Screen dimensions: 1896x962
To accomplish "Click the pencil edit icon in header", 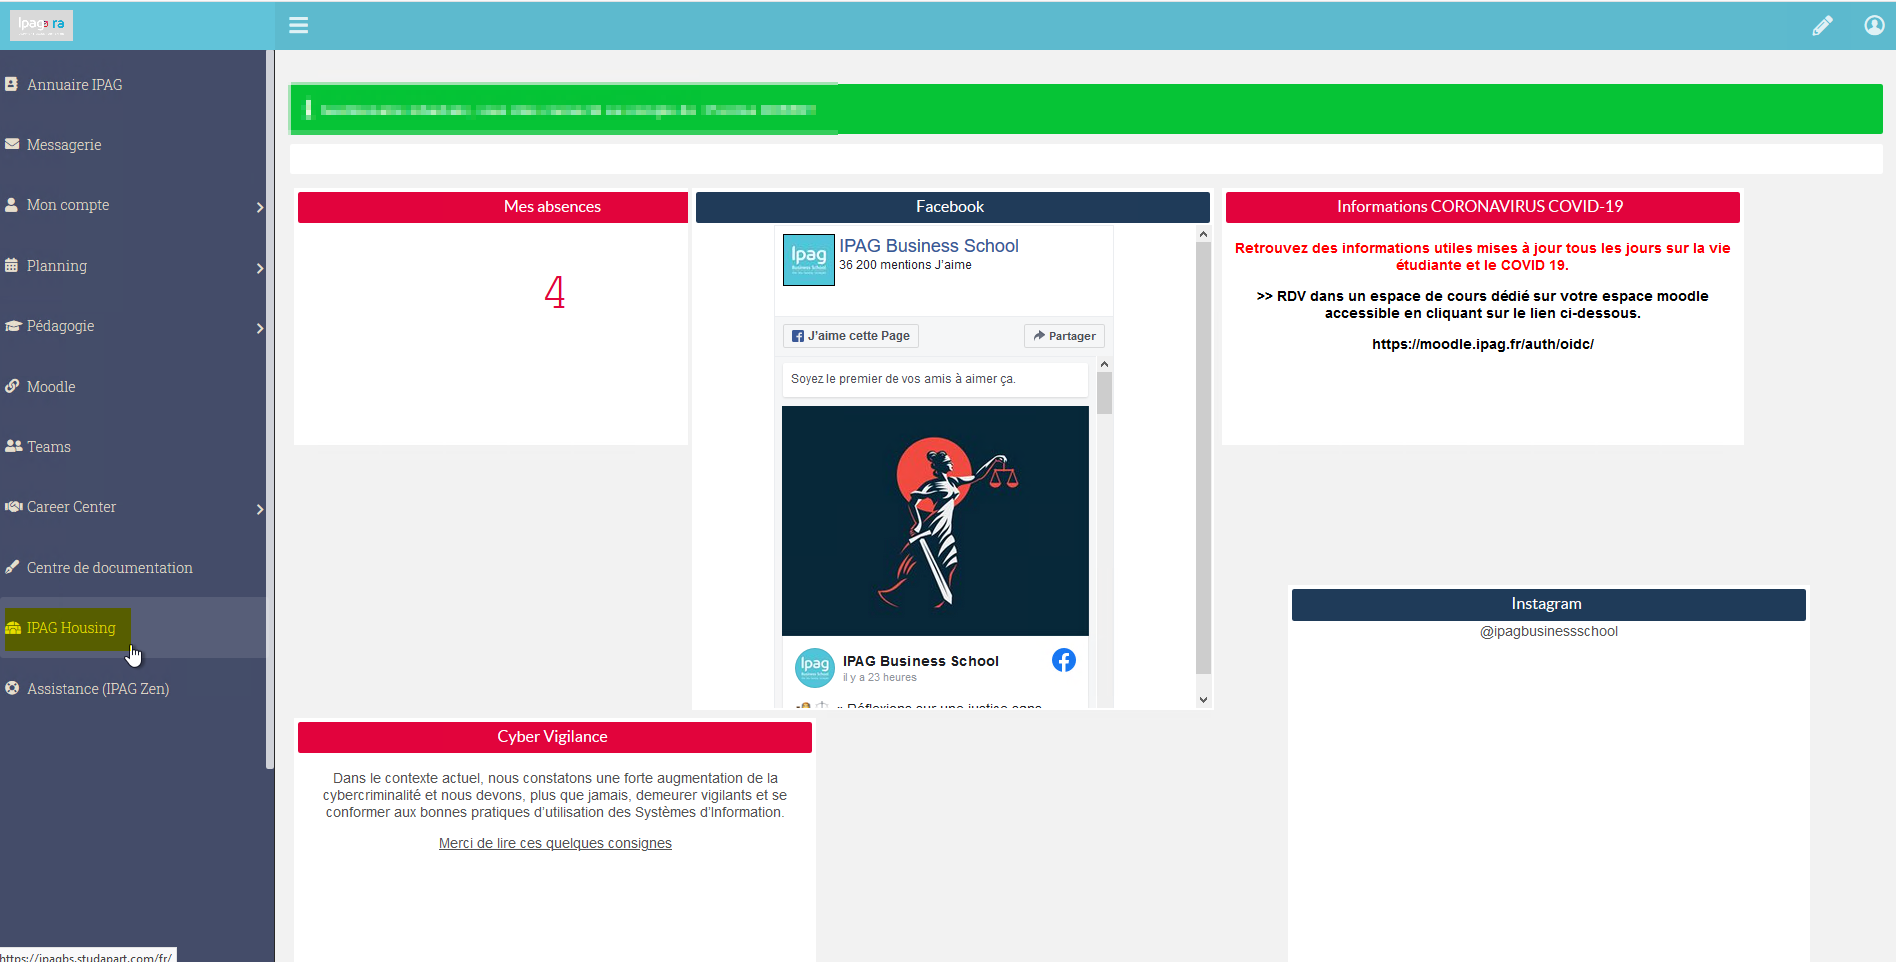I will click(1822, 26).
